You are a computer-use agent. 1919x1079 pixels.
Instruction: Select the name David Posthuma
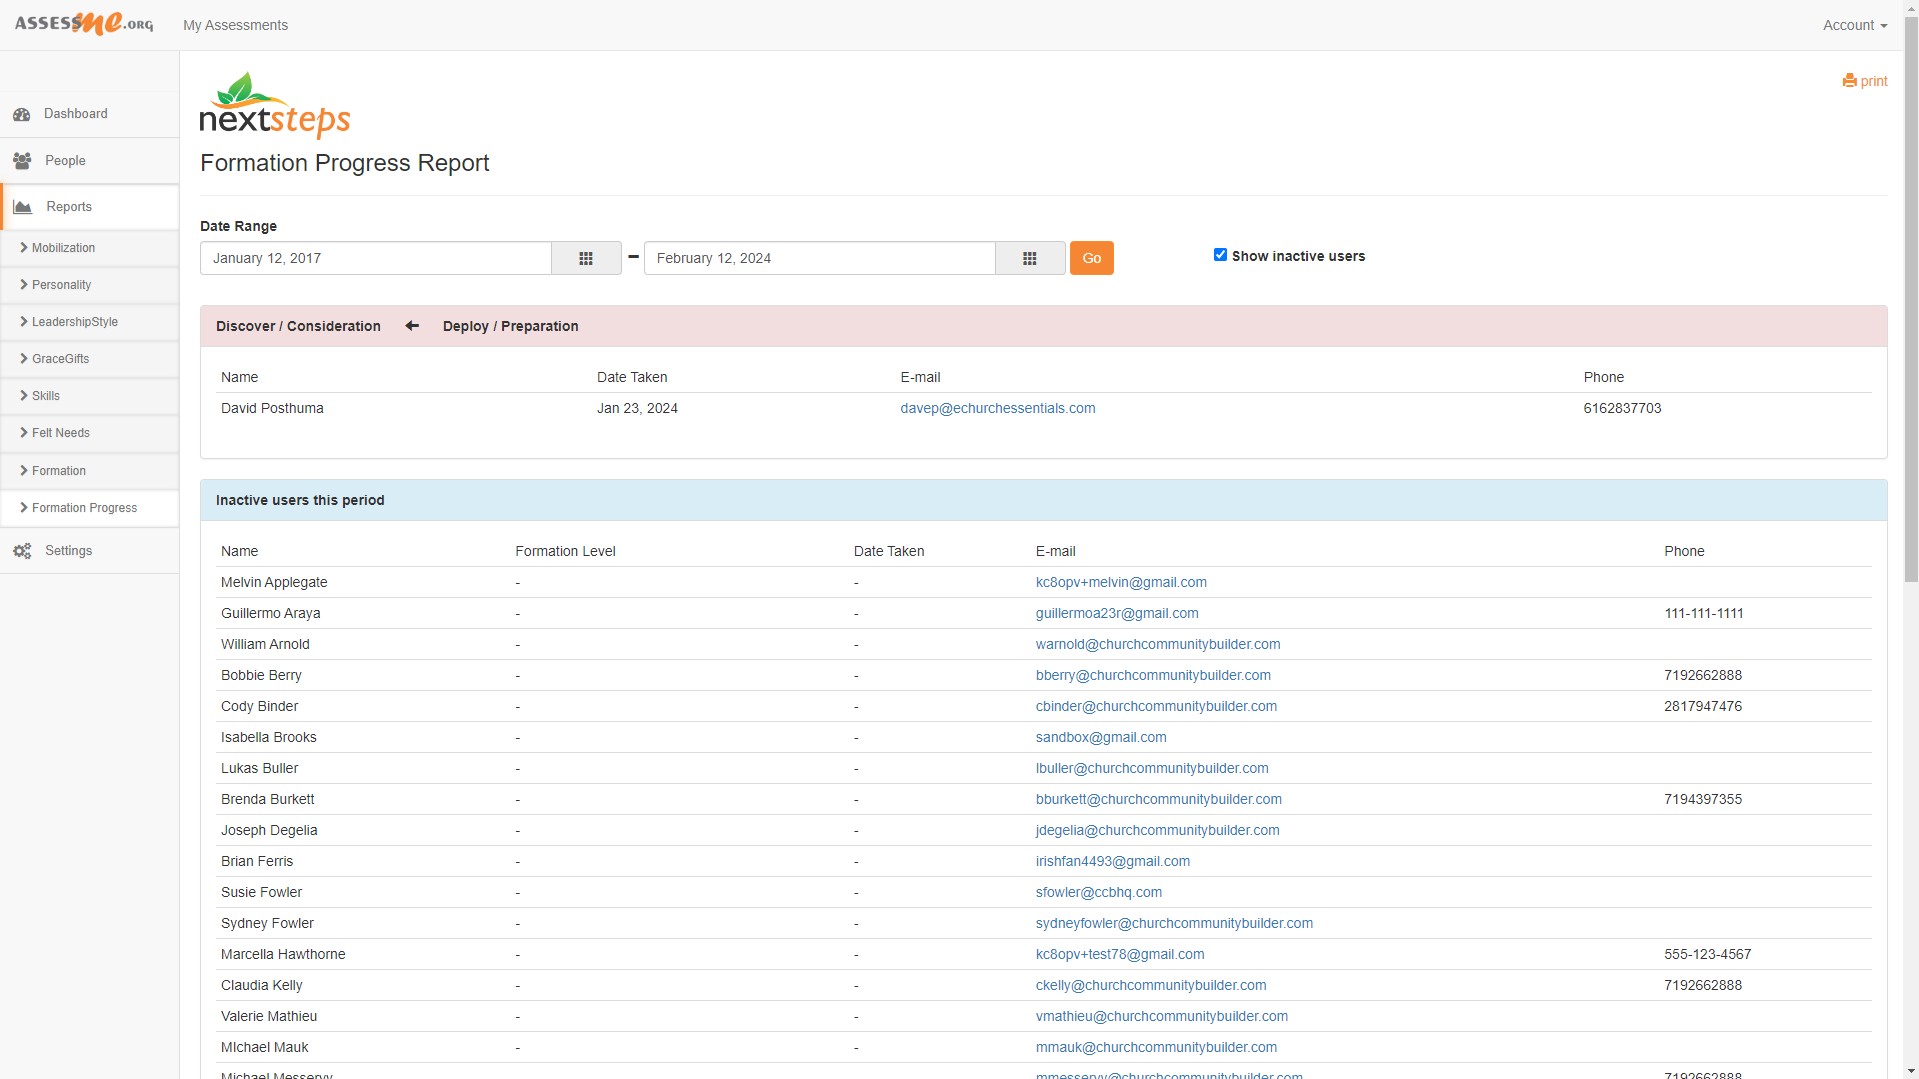272,408
